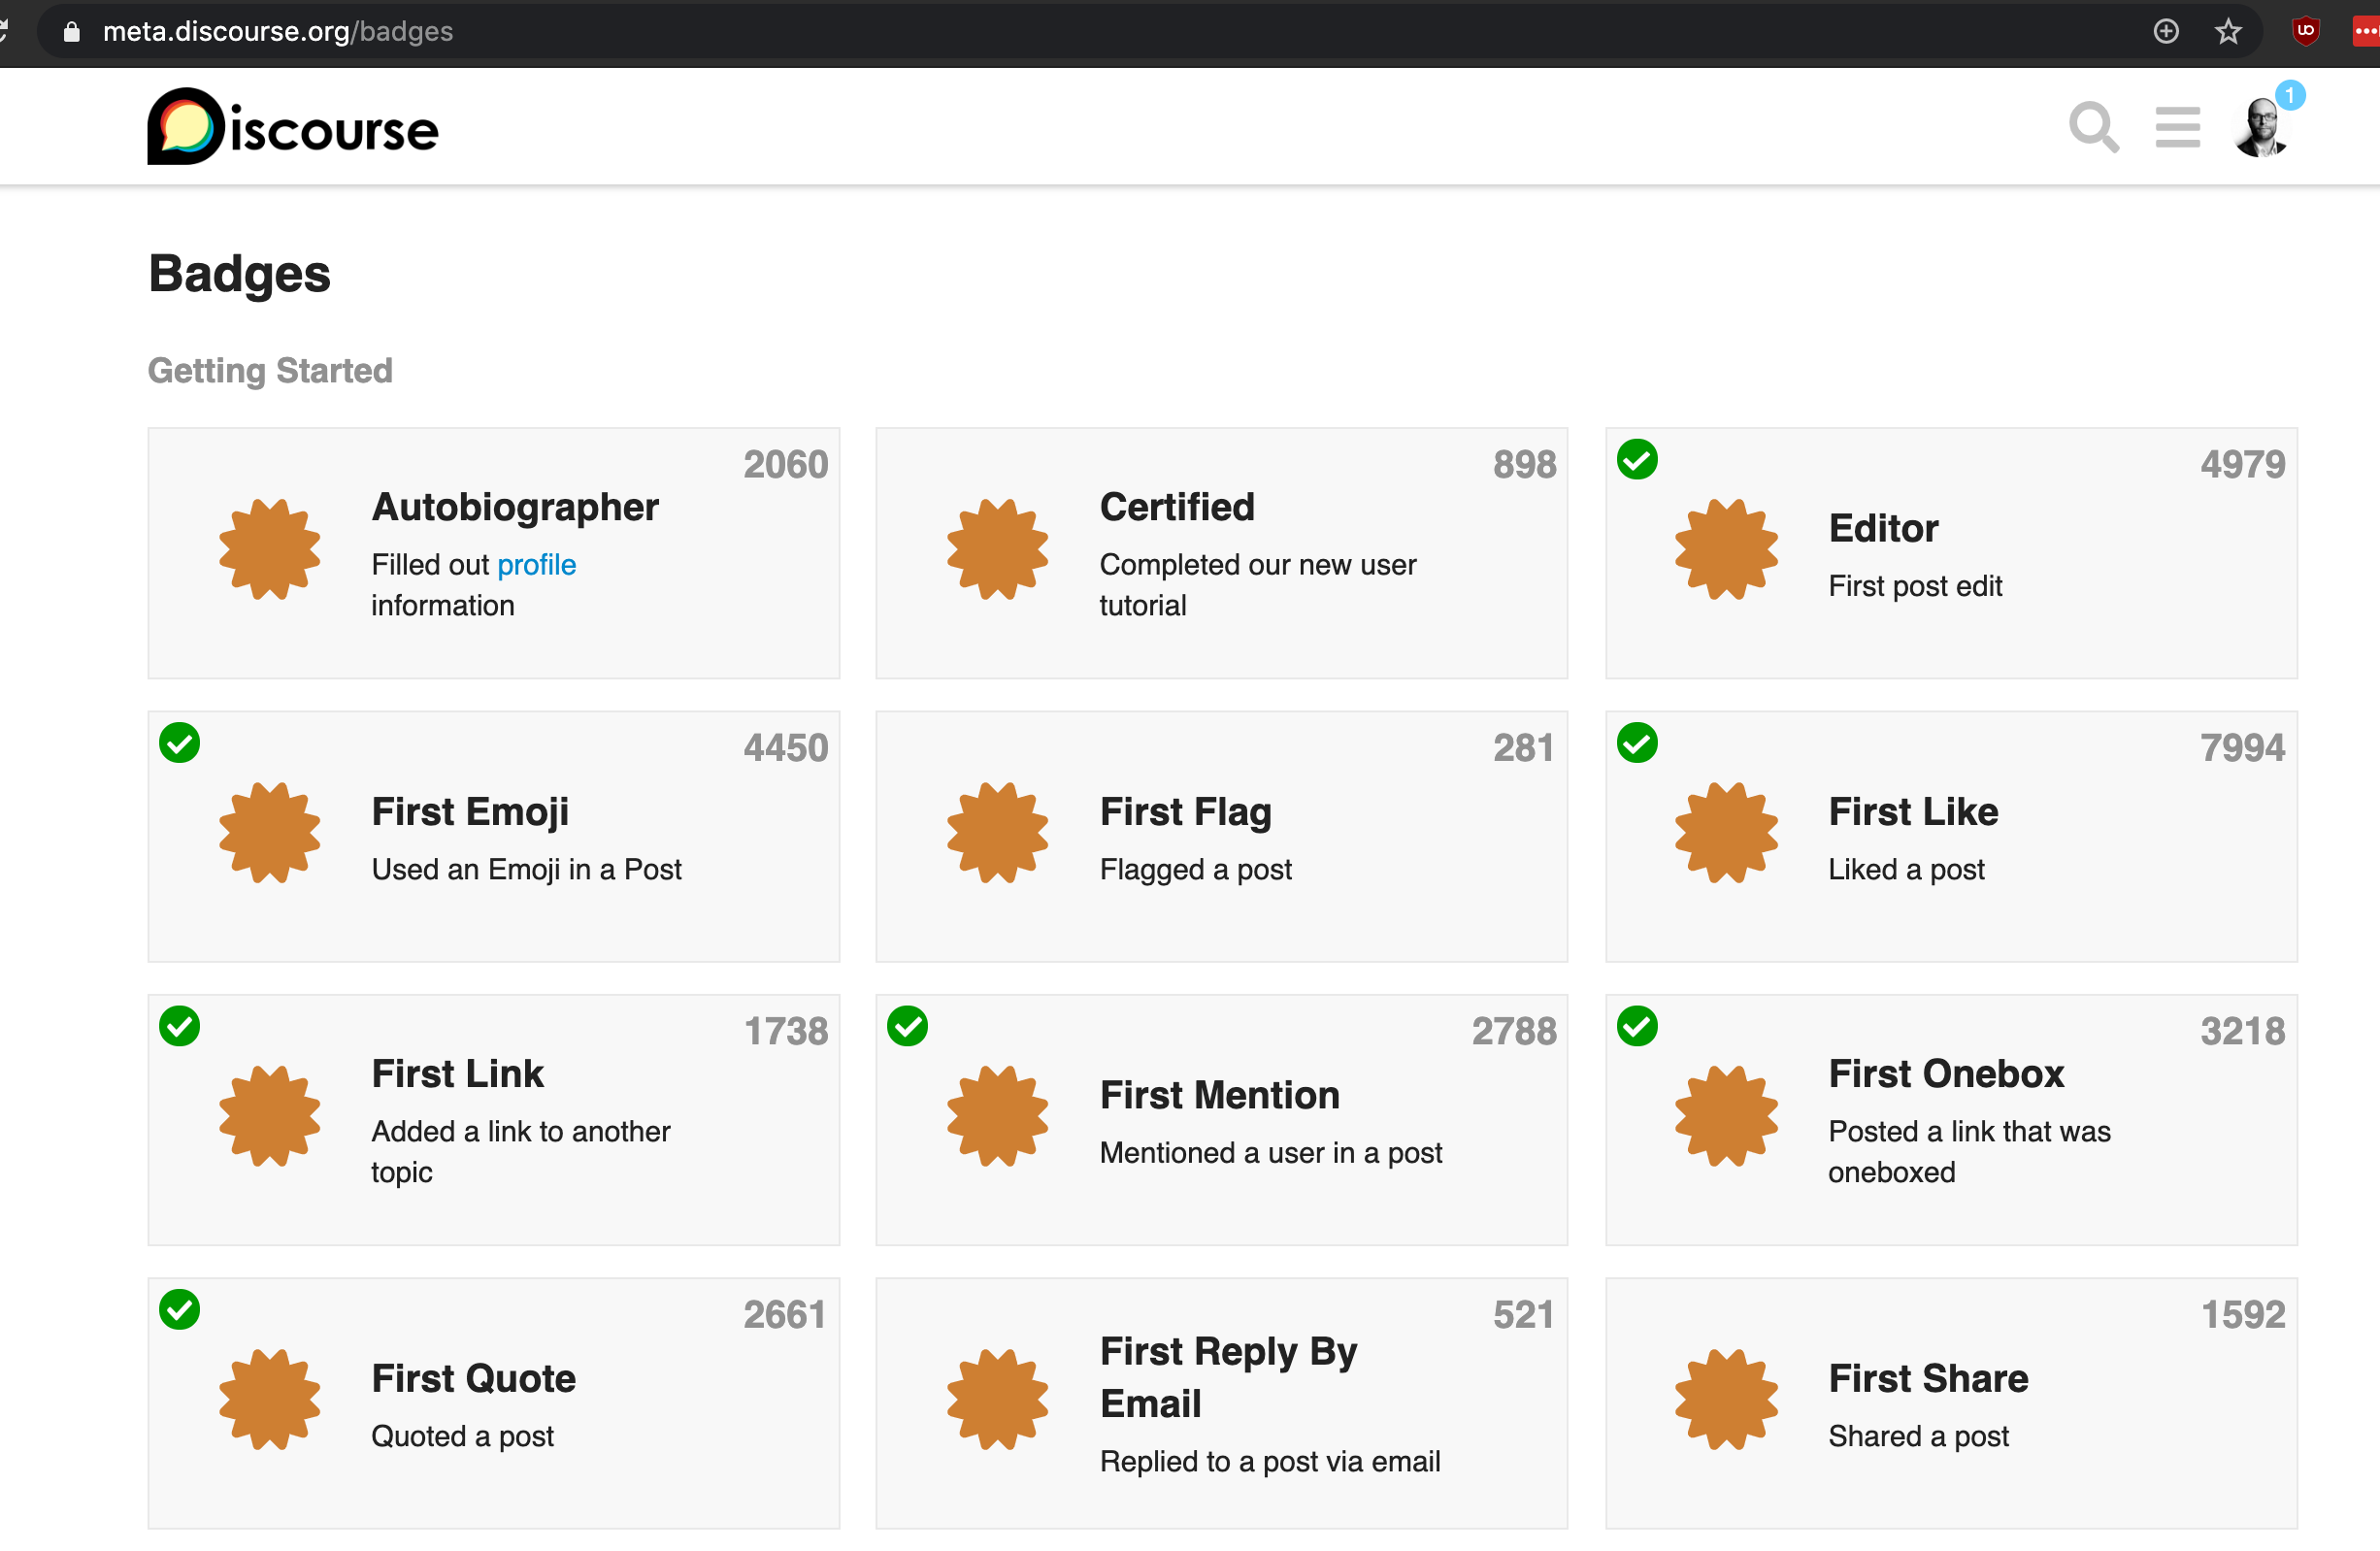Click the Autobiographer badge icon
This screenshot has width=2380, height=1551.
coord(270,549)
